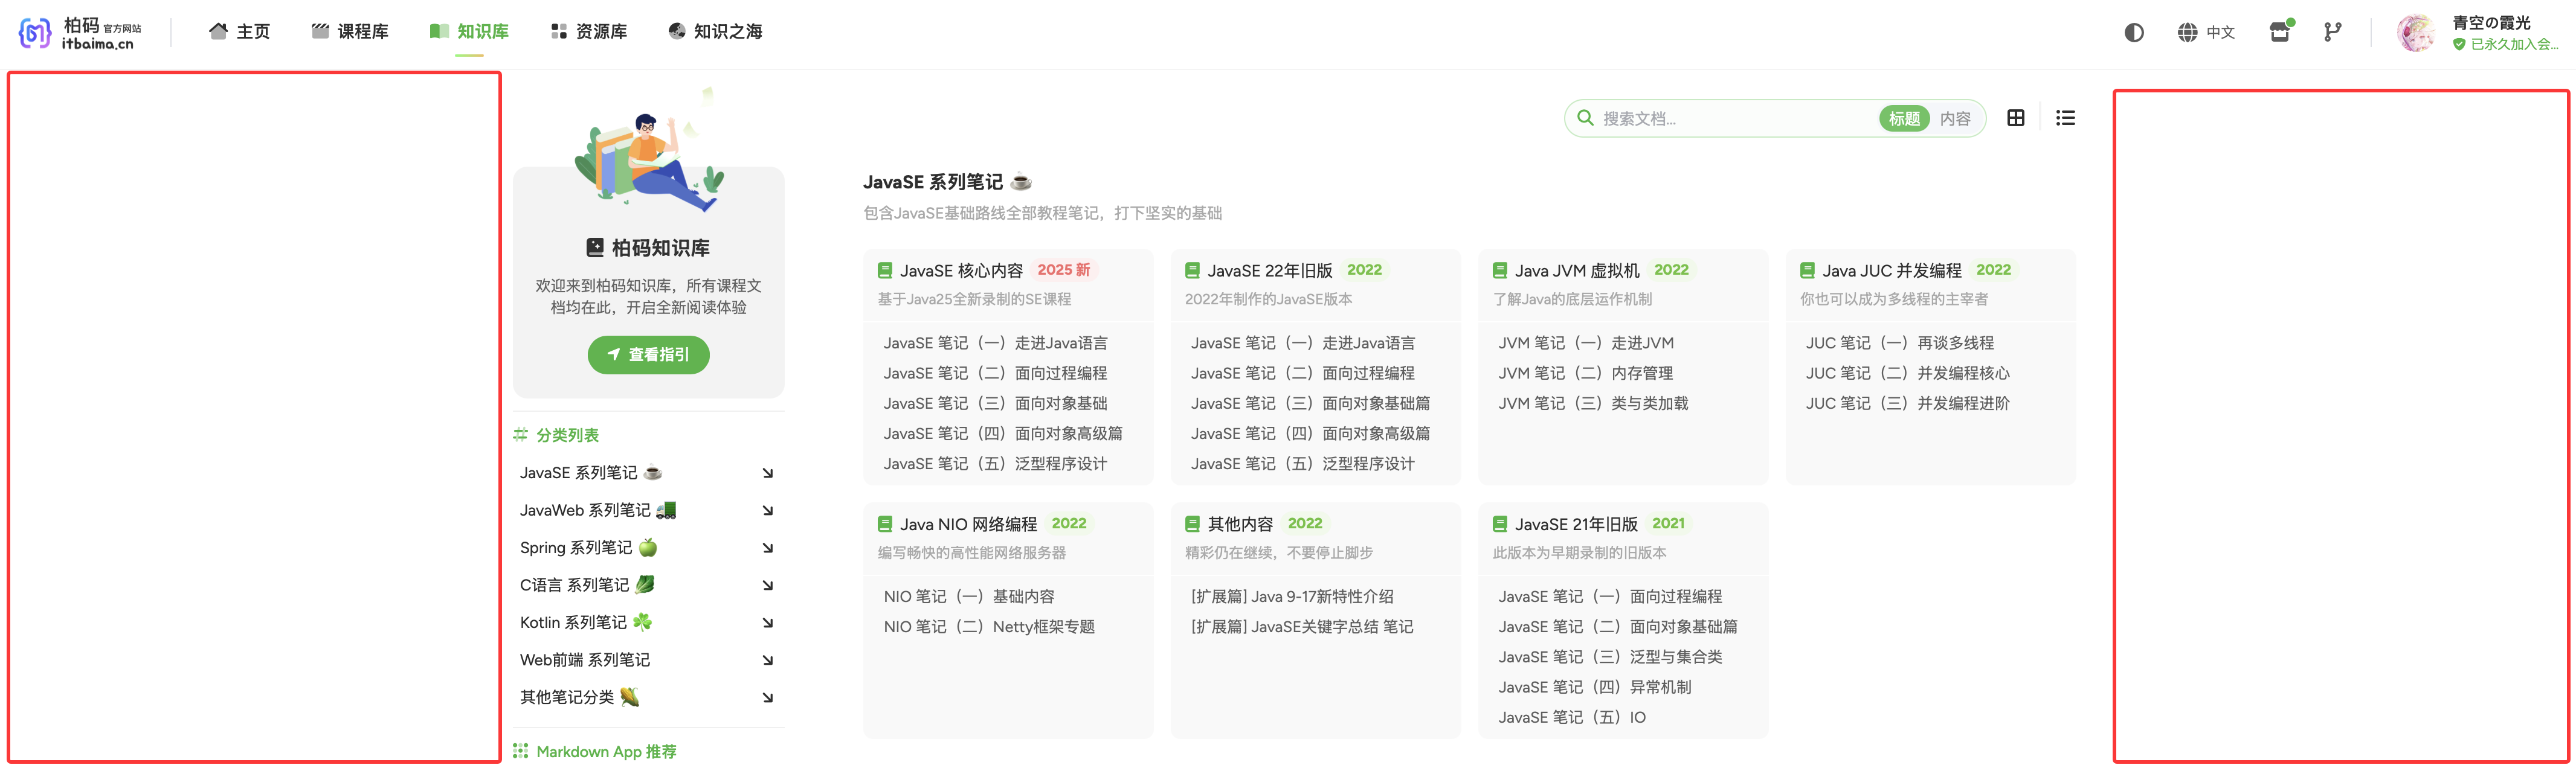Screen dimensions: 2576x768
Task: Click the green 查看指引 button
Action: (648, 355)
